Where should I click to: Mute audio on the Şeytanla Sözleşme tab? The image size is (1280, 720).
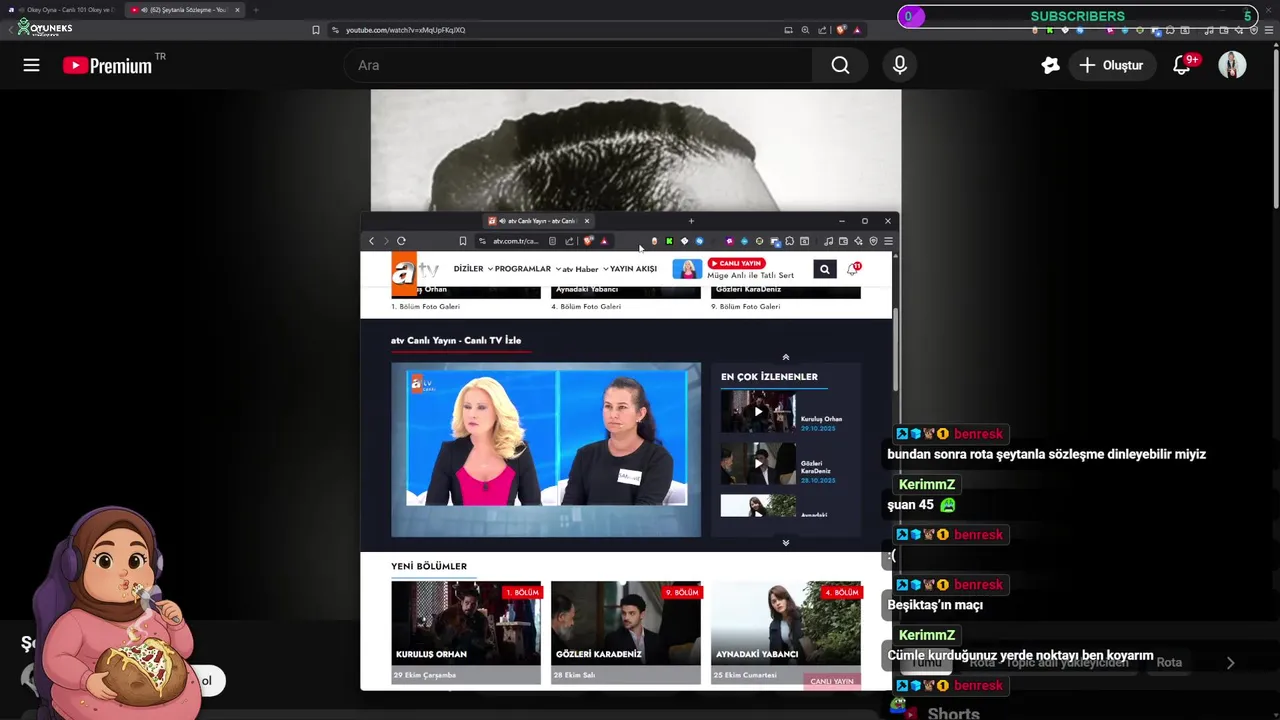[144, 10]
